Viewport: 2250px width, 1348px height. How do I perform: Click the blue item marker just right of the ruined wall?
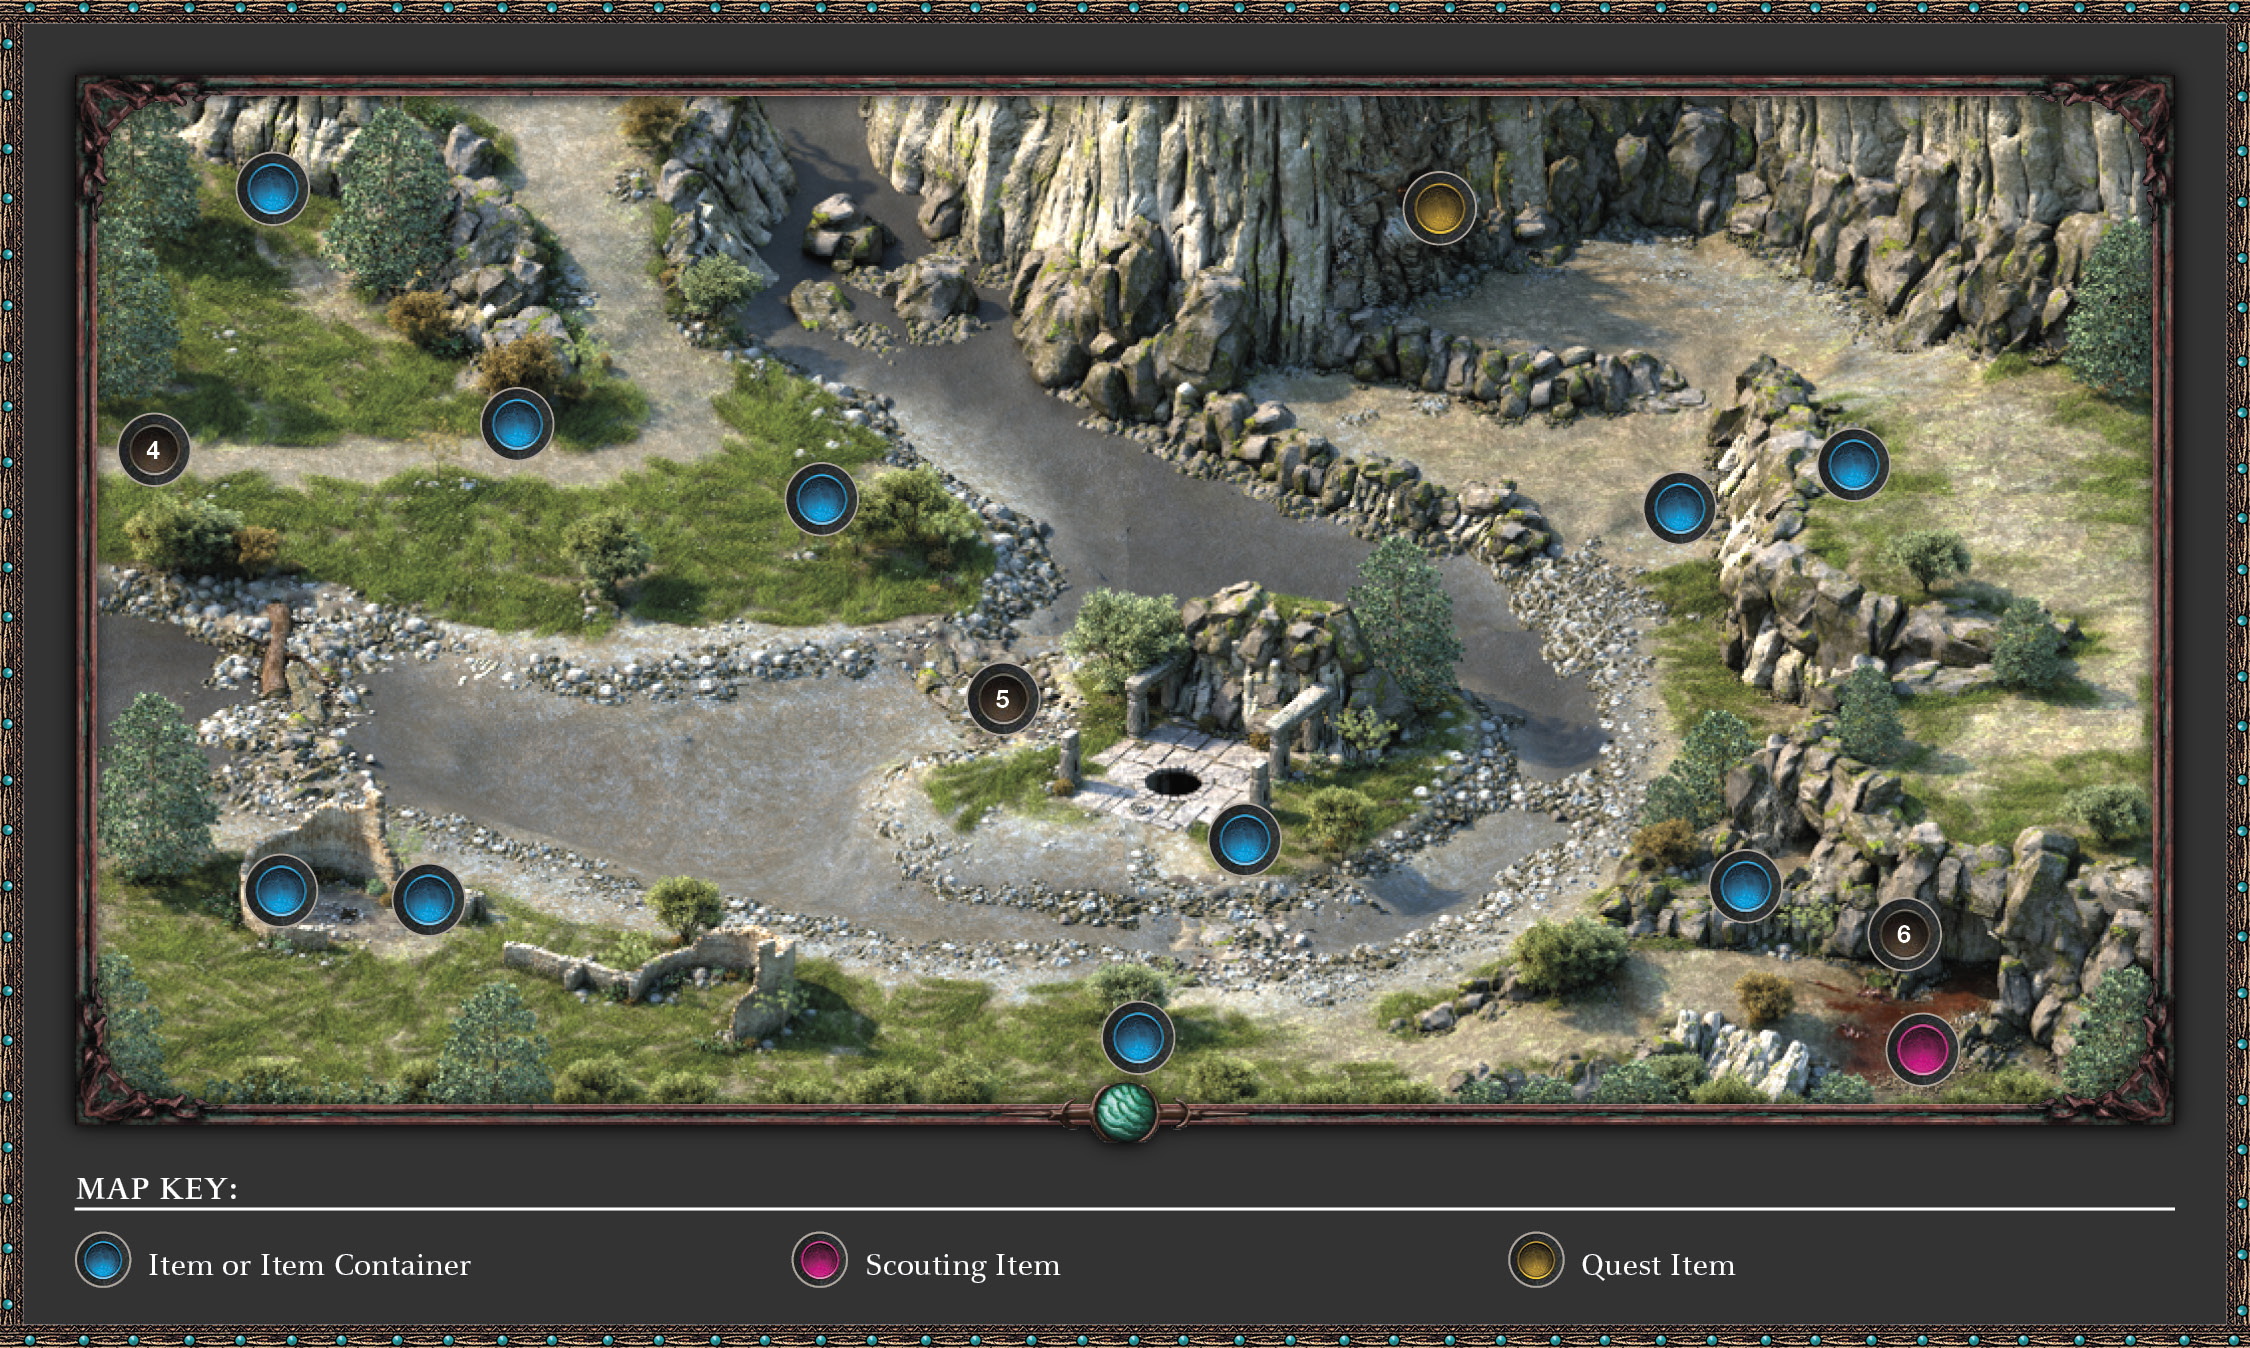point(428,900)
